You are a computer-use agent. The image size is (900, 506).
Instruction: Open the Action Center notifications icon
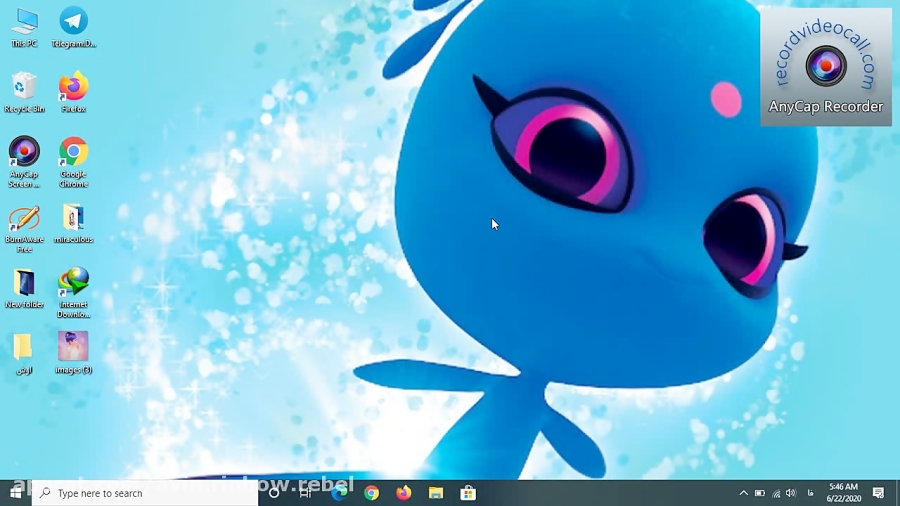pos(878,493)
